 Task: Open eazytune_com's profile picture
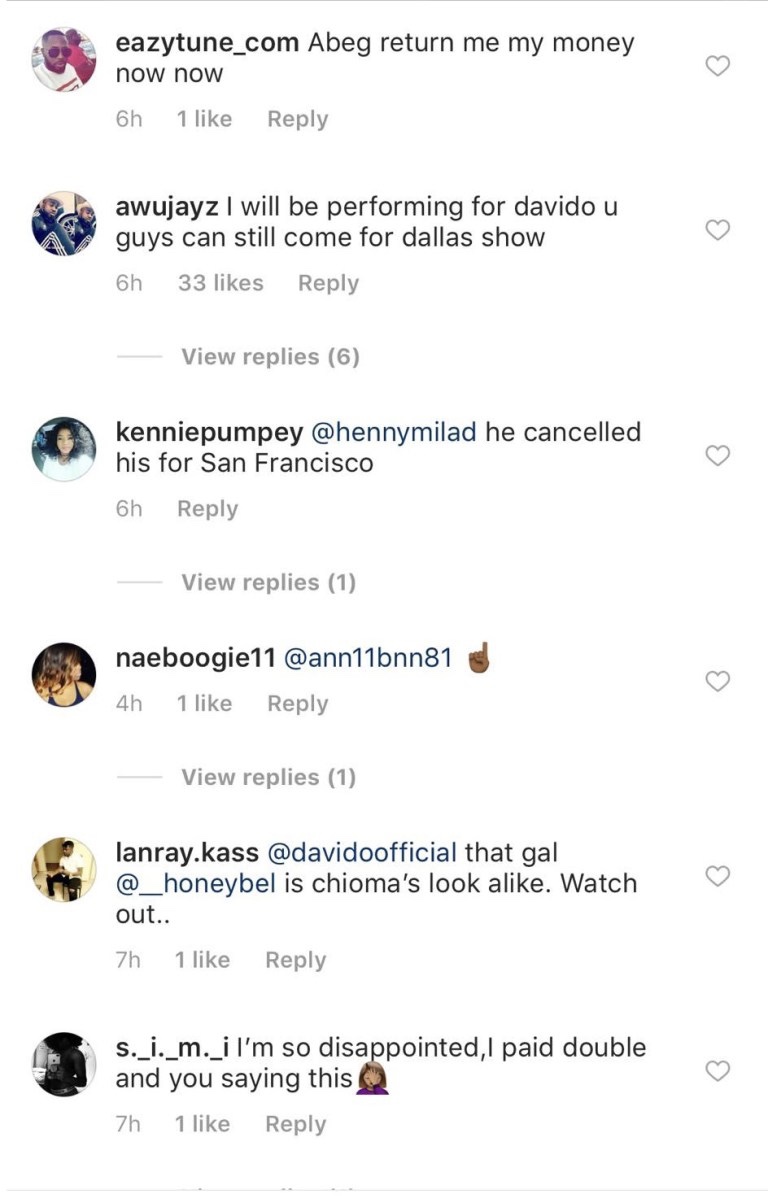(x=64, y=59)
